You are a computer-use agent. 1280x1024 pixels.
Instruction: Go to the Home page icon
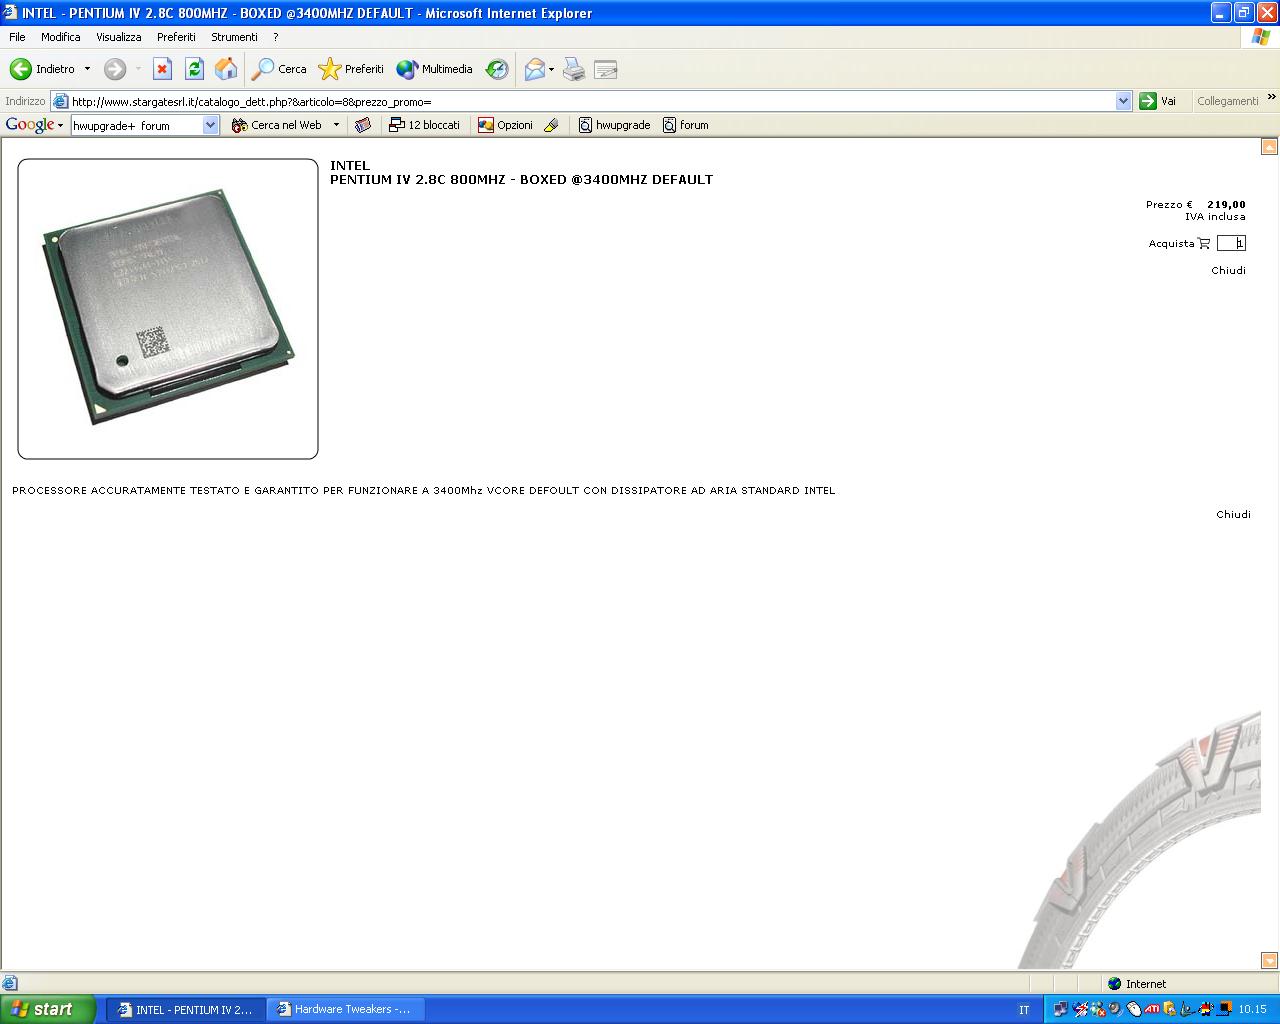[x=227, y=69]
